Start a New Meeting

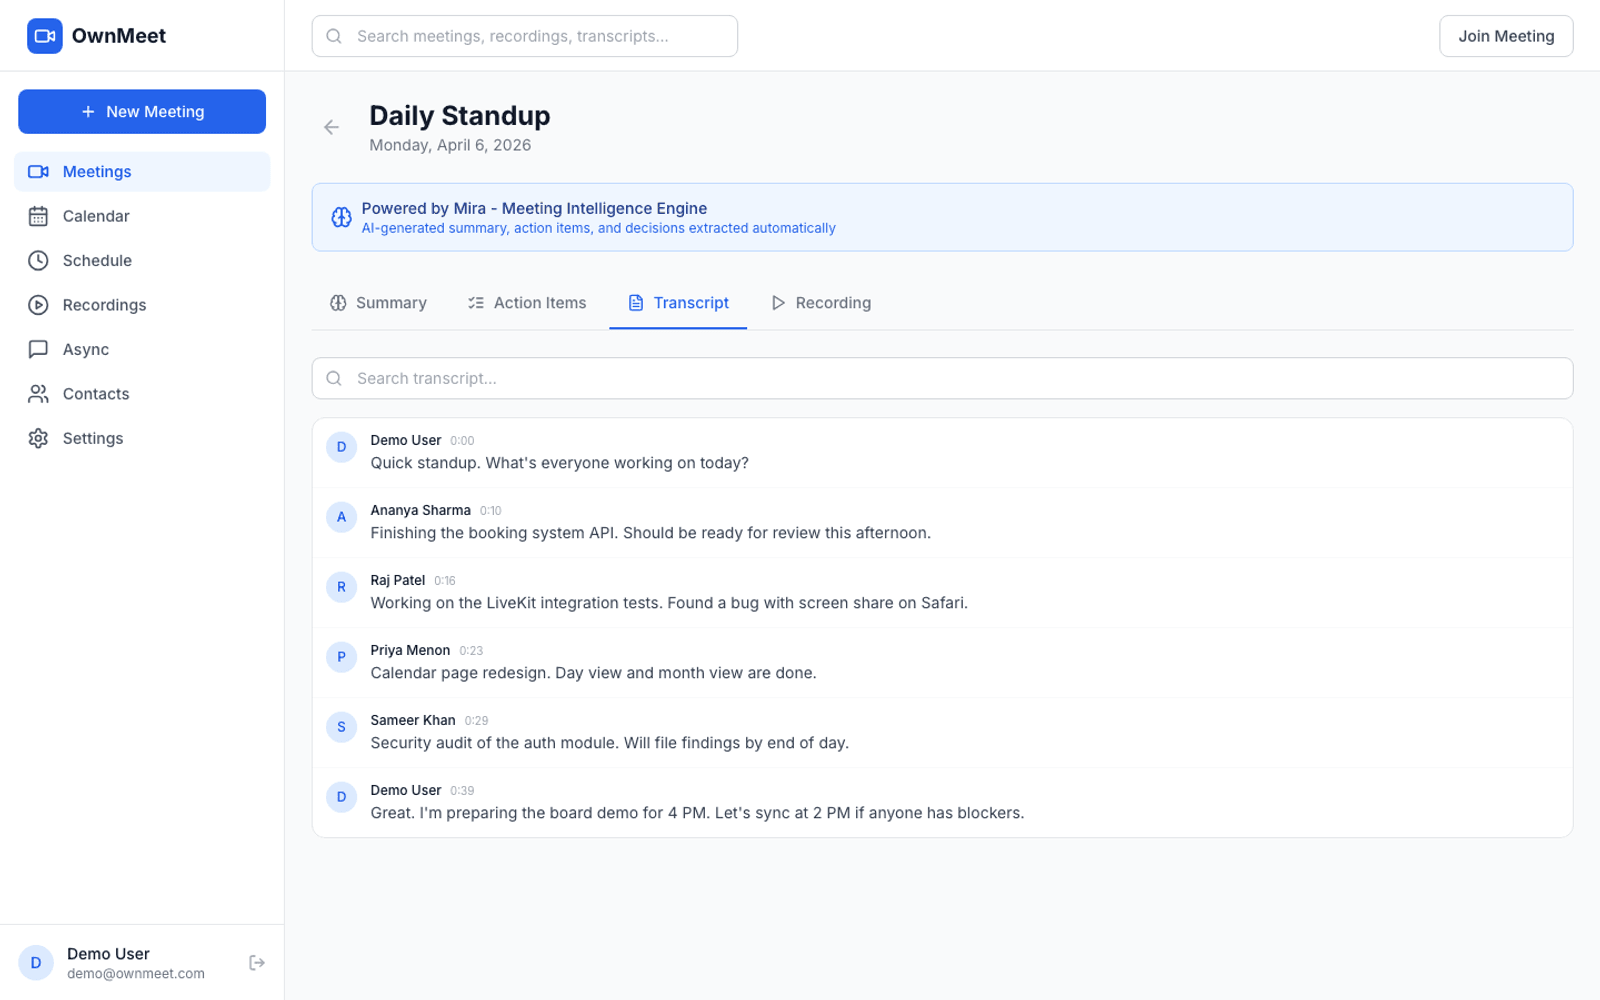coord(142,112)
